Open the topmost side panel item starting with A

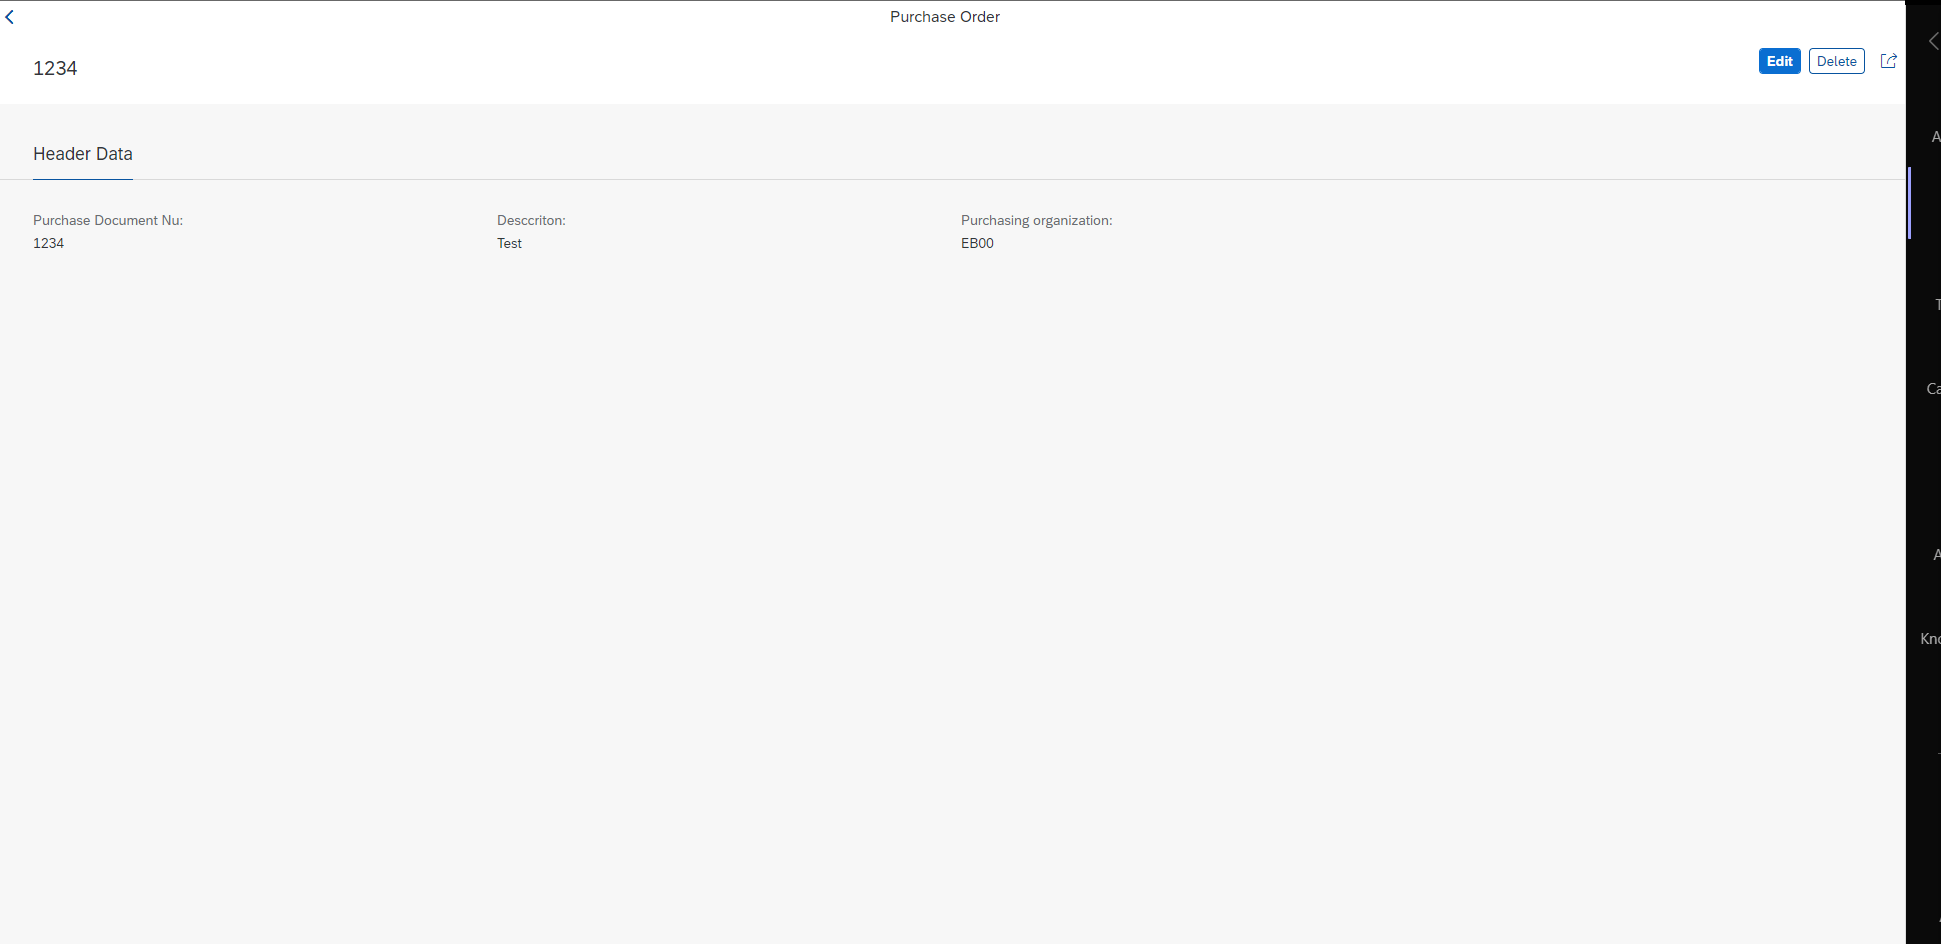[1936, 137]
